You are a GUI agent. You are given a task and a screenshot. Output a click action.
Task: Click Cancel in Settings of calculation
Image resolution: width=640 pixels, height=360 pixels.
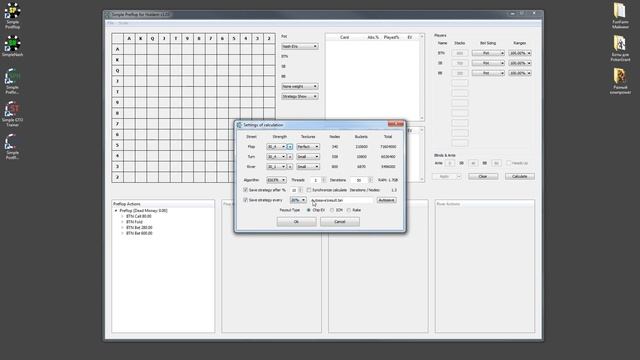click(x=340, y=222)
